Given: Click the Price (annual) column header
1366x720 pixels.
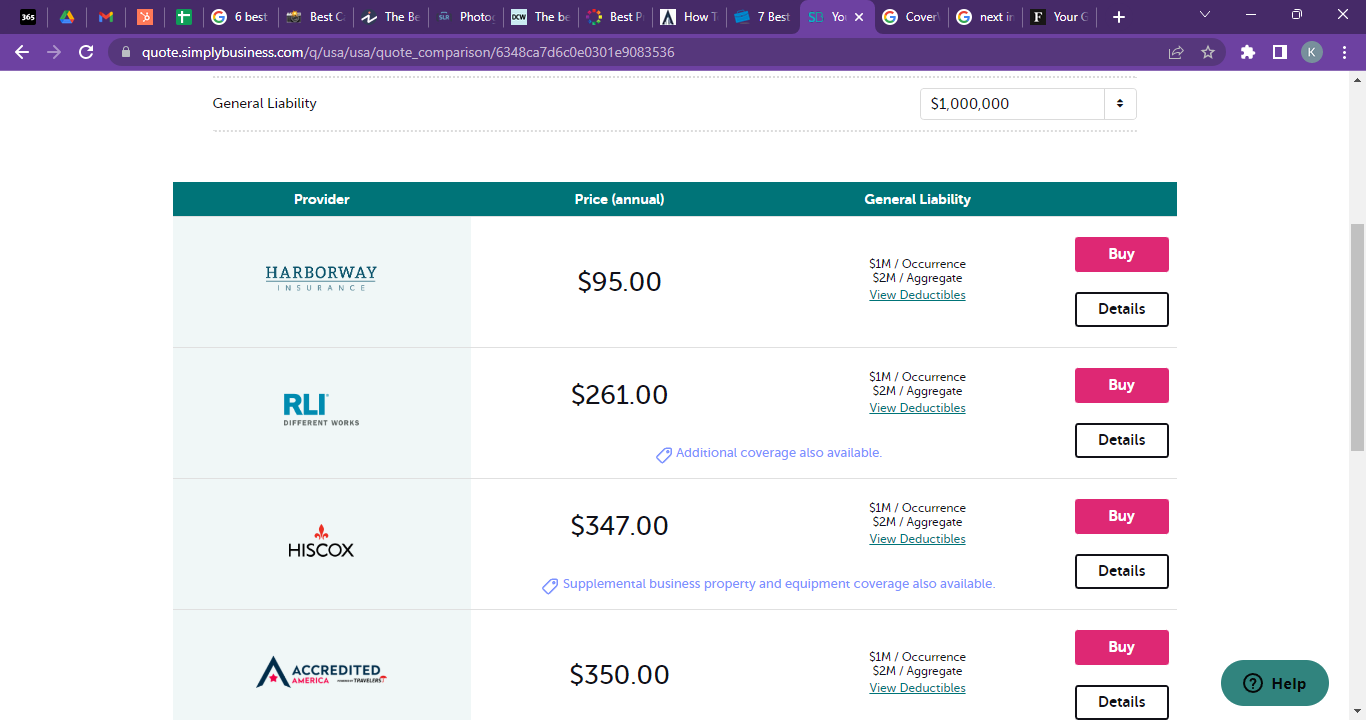Looking at the screenshot, I should (x=619, y=199).
